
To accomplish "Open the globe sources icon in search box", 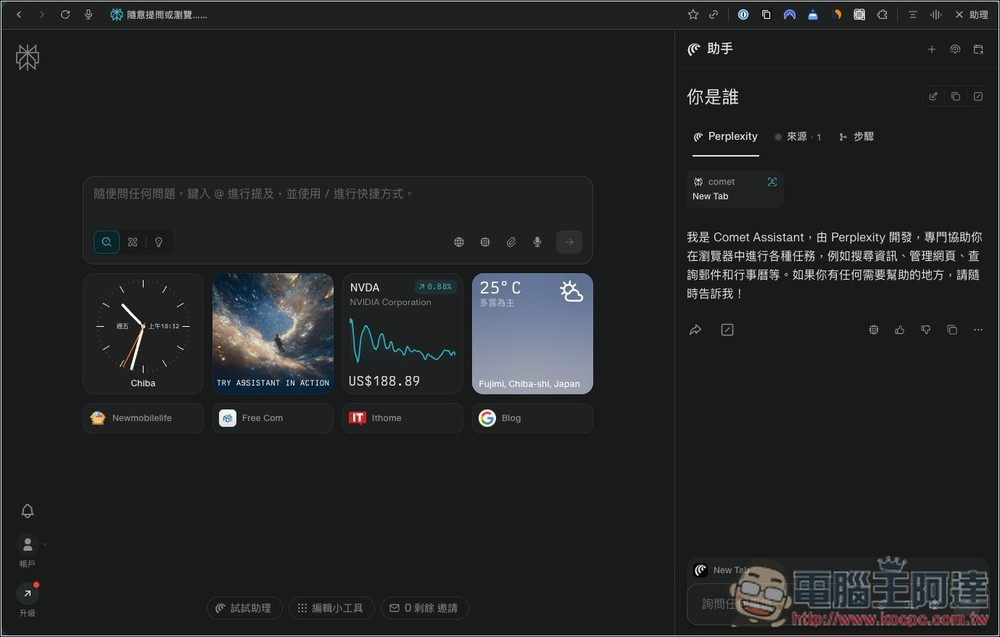I will tap(459, 242).
